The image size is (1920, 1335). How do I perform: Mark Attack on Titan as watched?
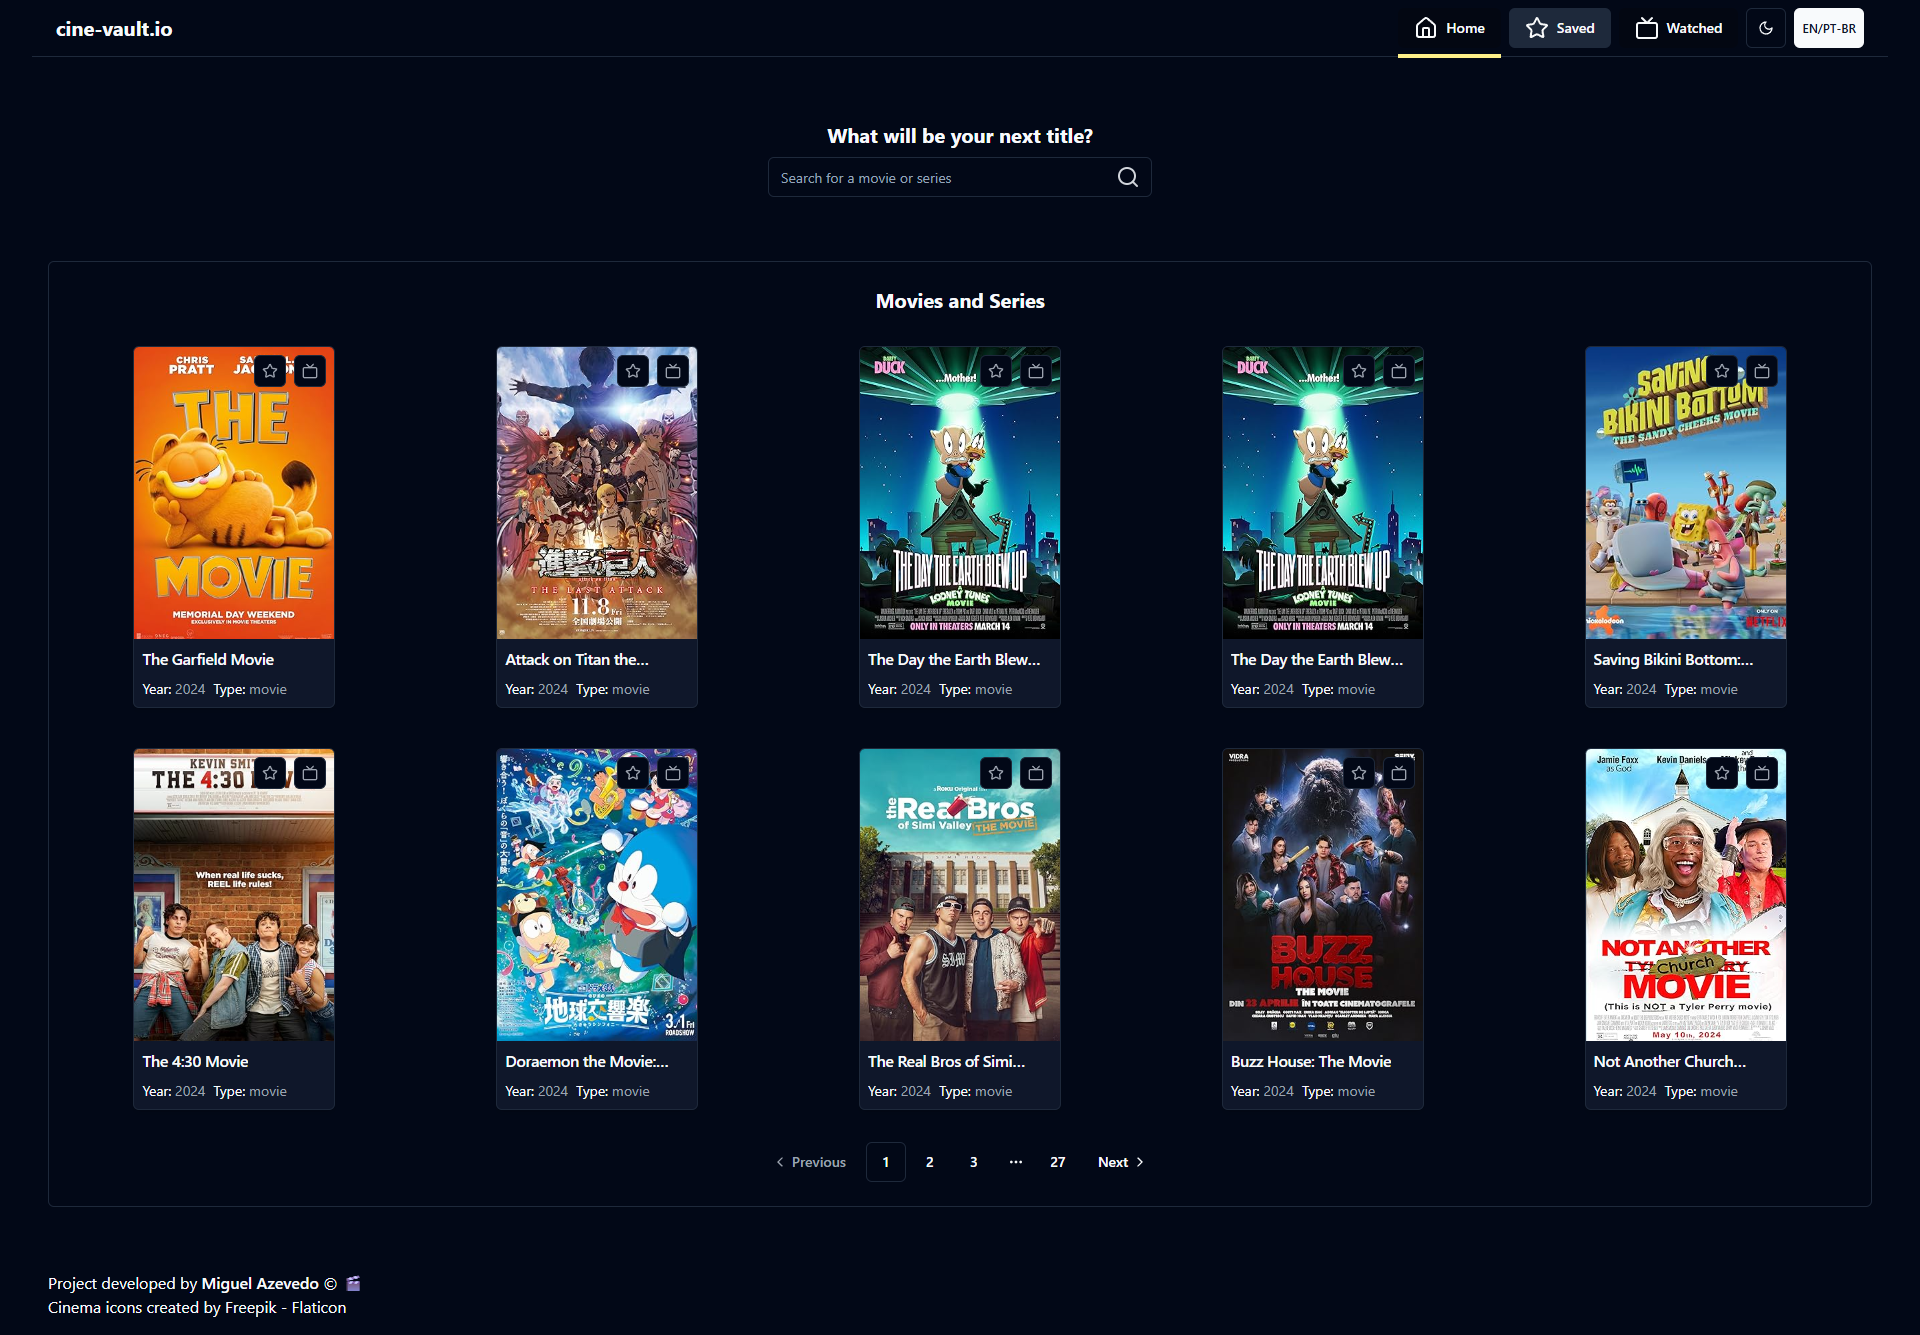click(673, 371)
